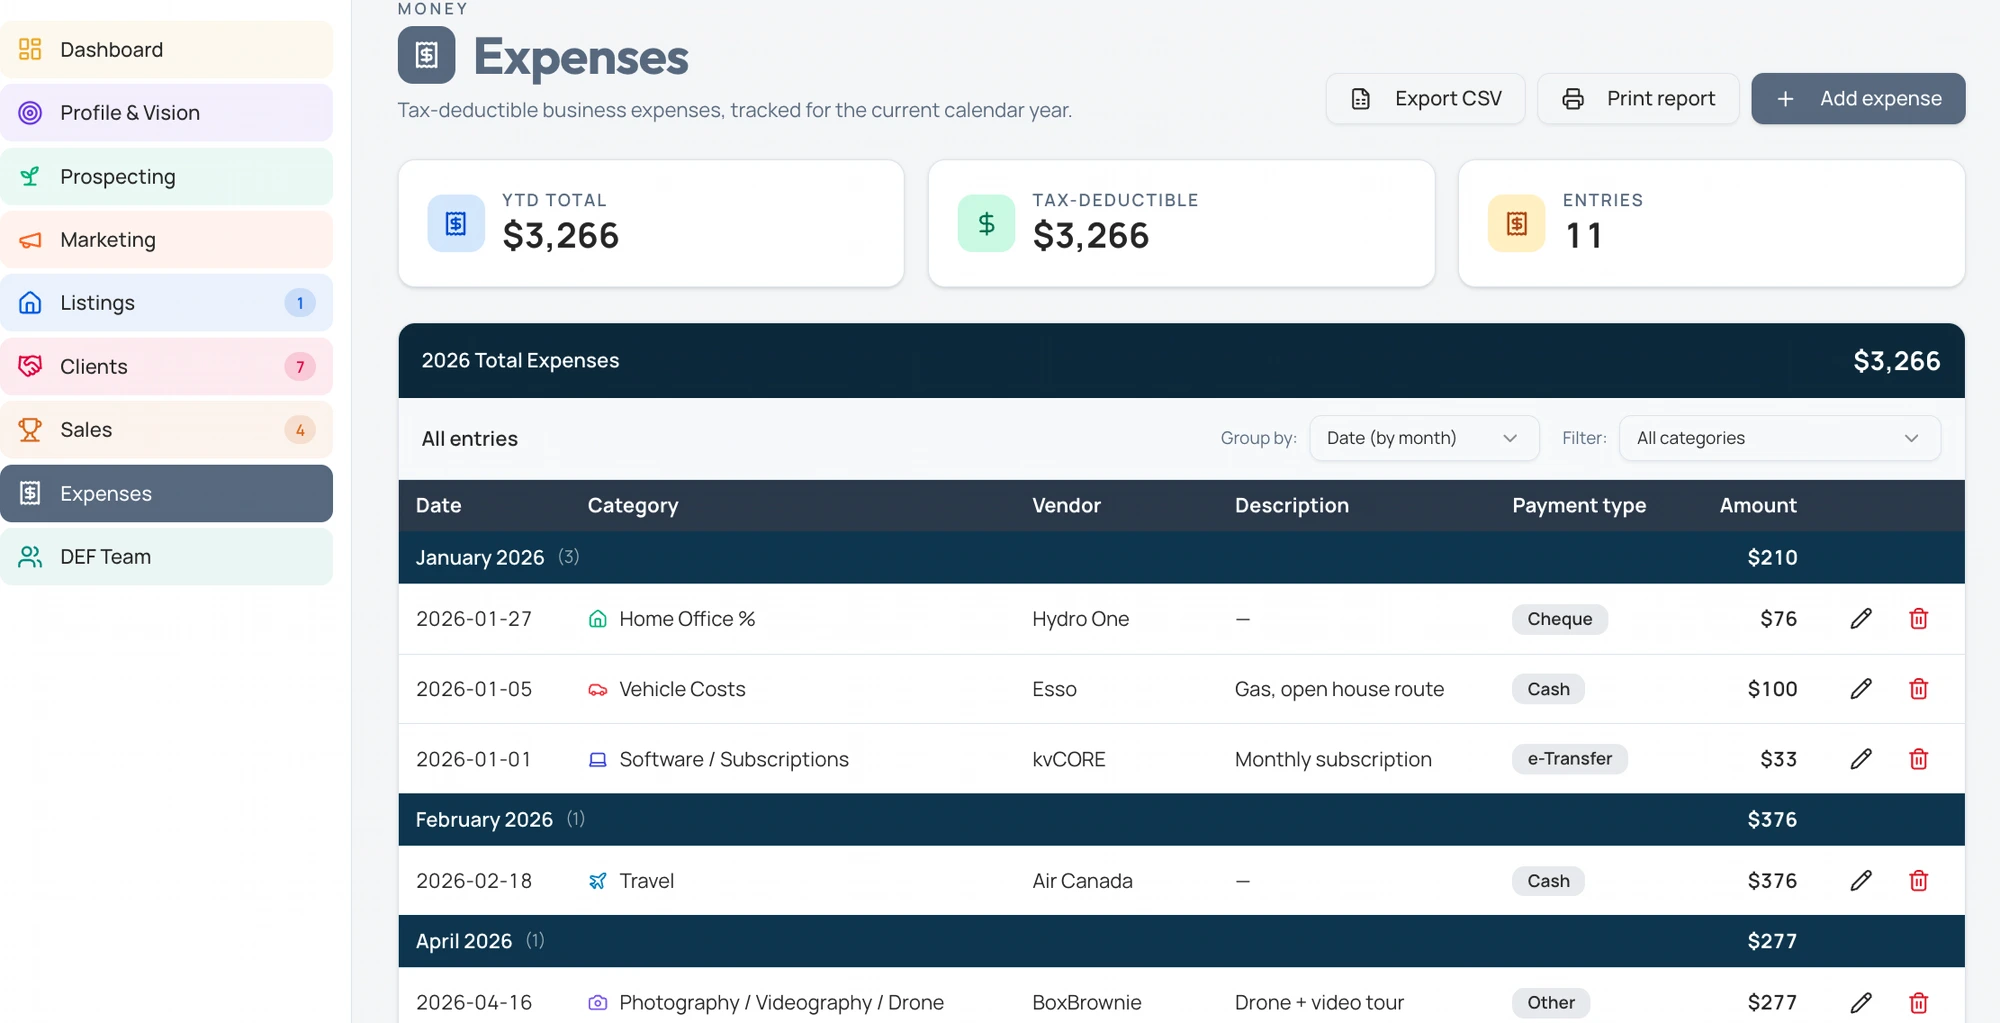Click the YTD Total card icon

pos(456,223)
